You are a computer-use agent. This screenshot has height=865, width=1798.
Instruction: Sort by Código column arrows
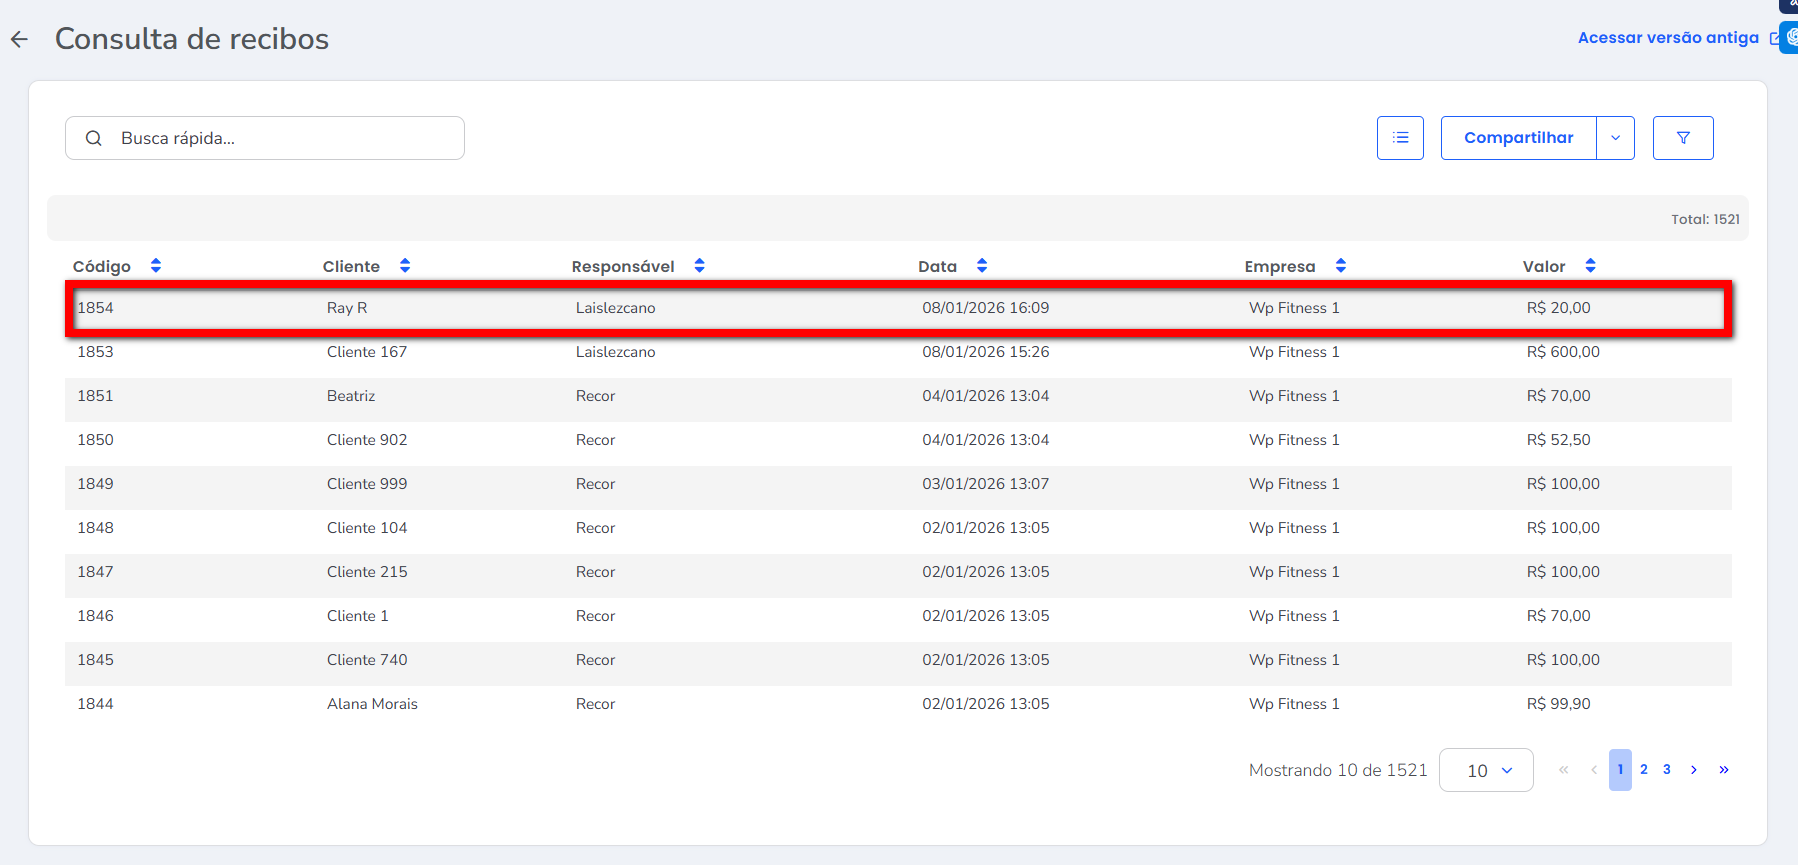(x=156, y=266)
